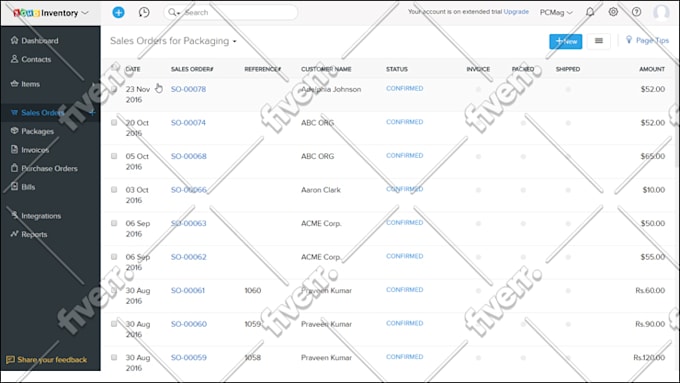Go to Packages in sidebar
Screen dimensions: 680x383
pyautogui.click(x=37, y=131)
